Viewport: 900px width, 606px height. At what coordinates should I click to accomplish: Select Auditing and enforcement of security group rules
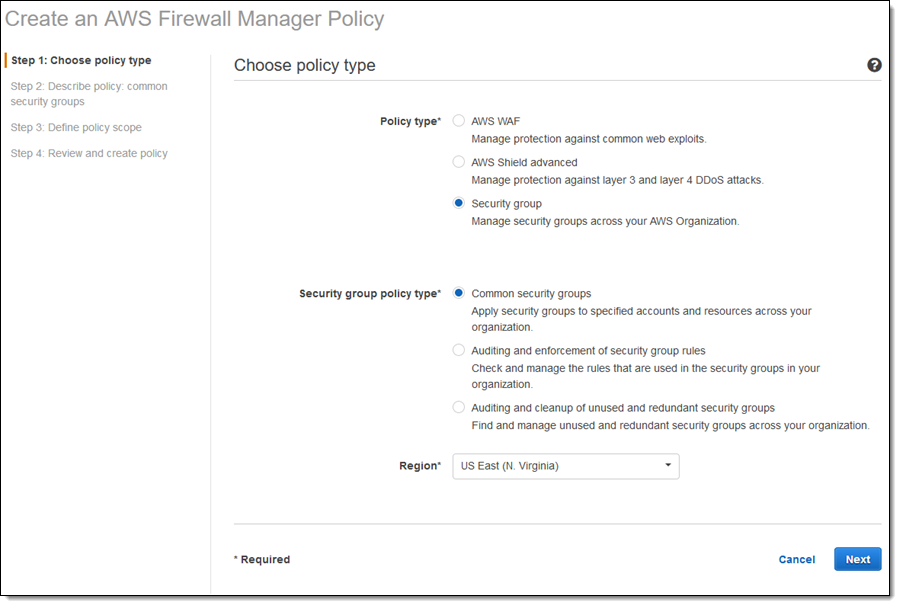click(459, 350)
